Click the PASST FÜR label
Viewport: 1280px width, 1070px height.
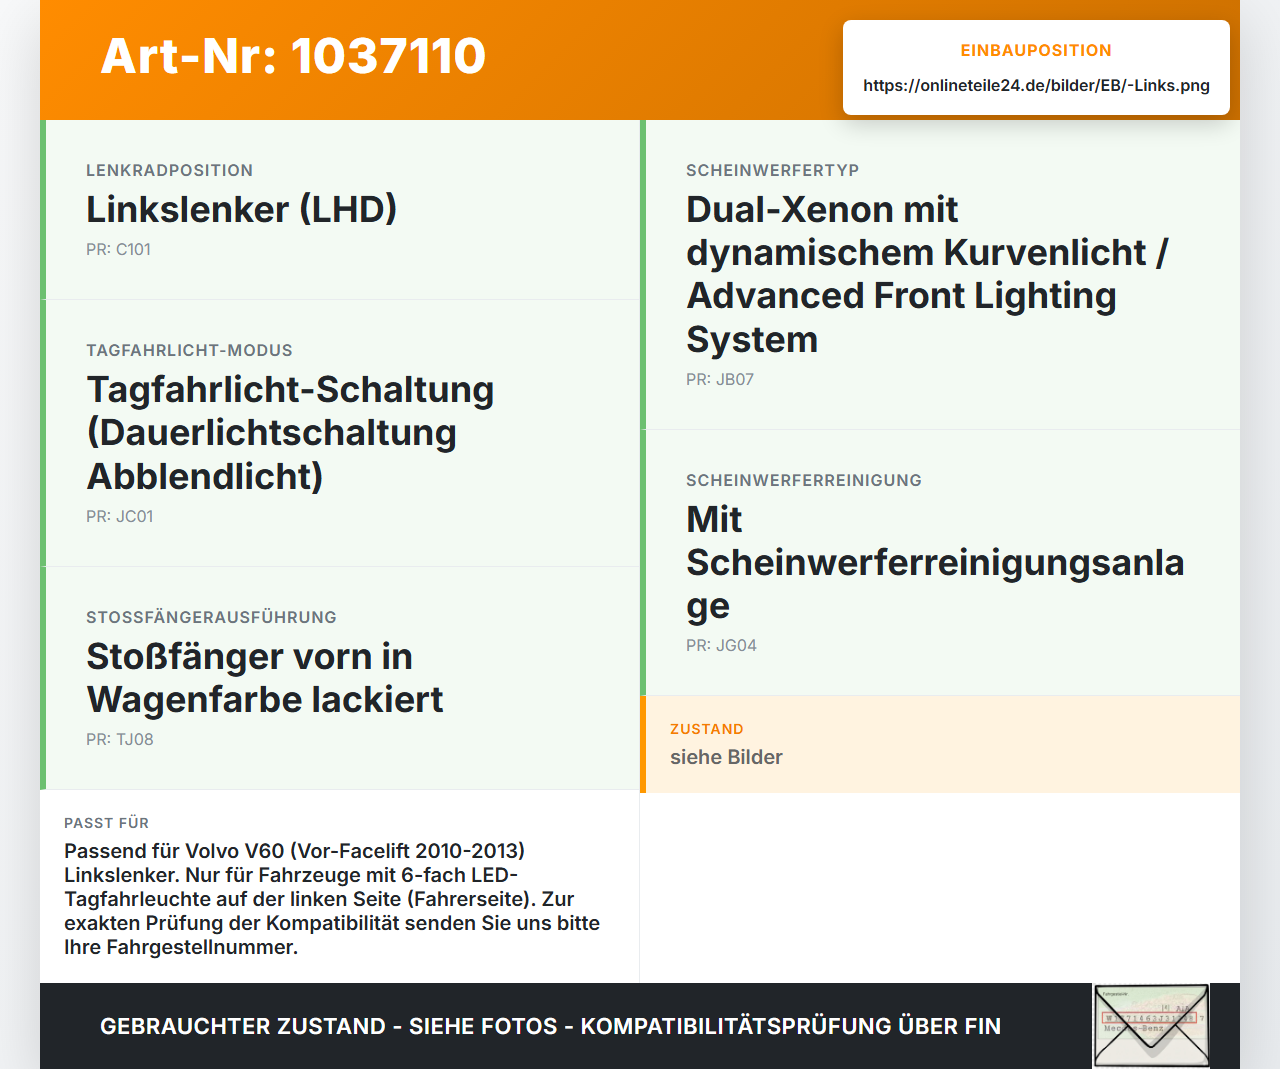[106, 823]
